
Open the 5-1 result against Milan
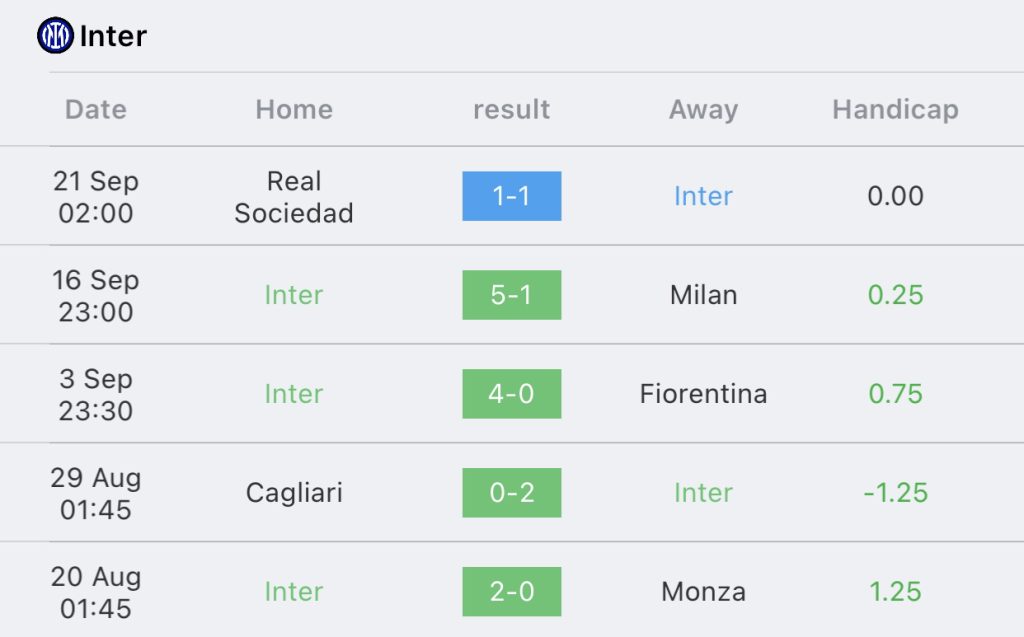tap(511, 295)
